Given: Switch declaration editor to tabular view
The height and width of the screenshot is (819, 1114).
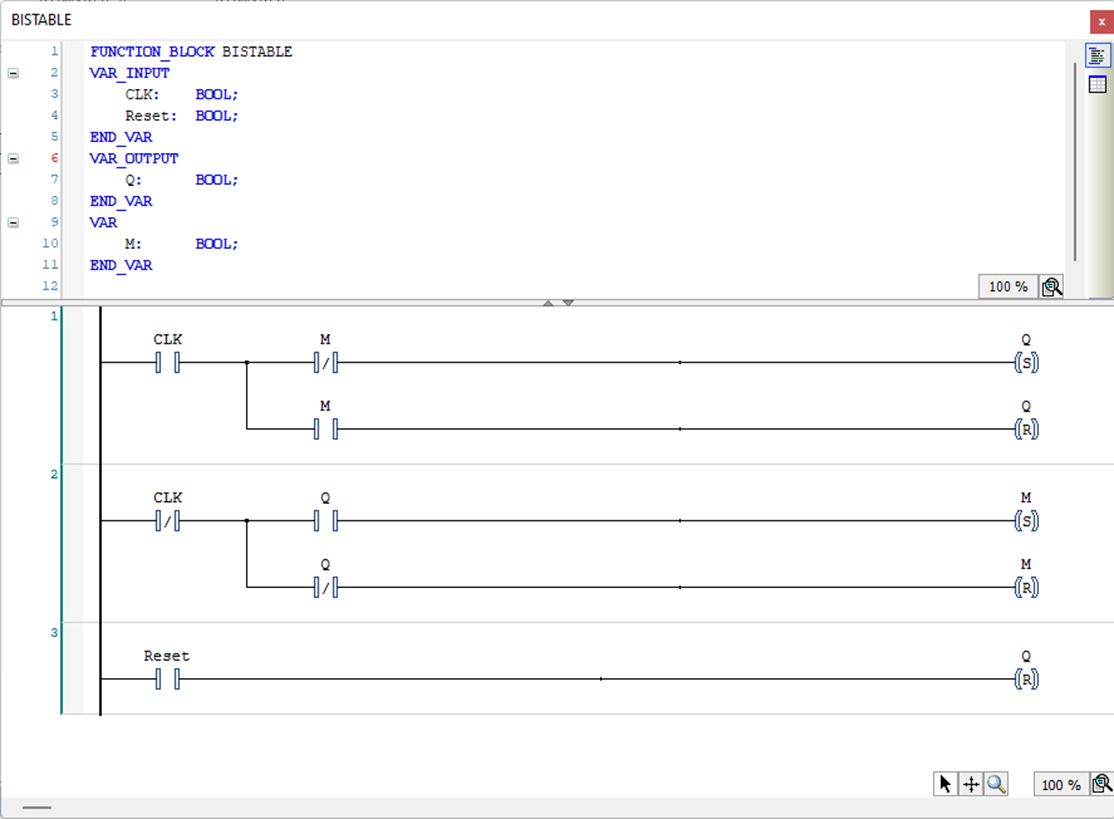Looking at the screenshot, I should point(1097,85).
